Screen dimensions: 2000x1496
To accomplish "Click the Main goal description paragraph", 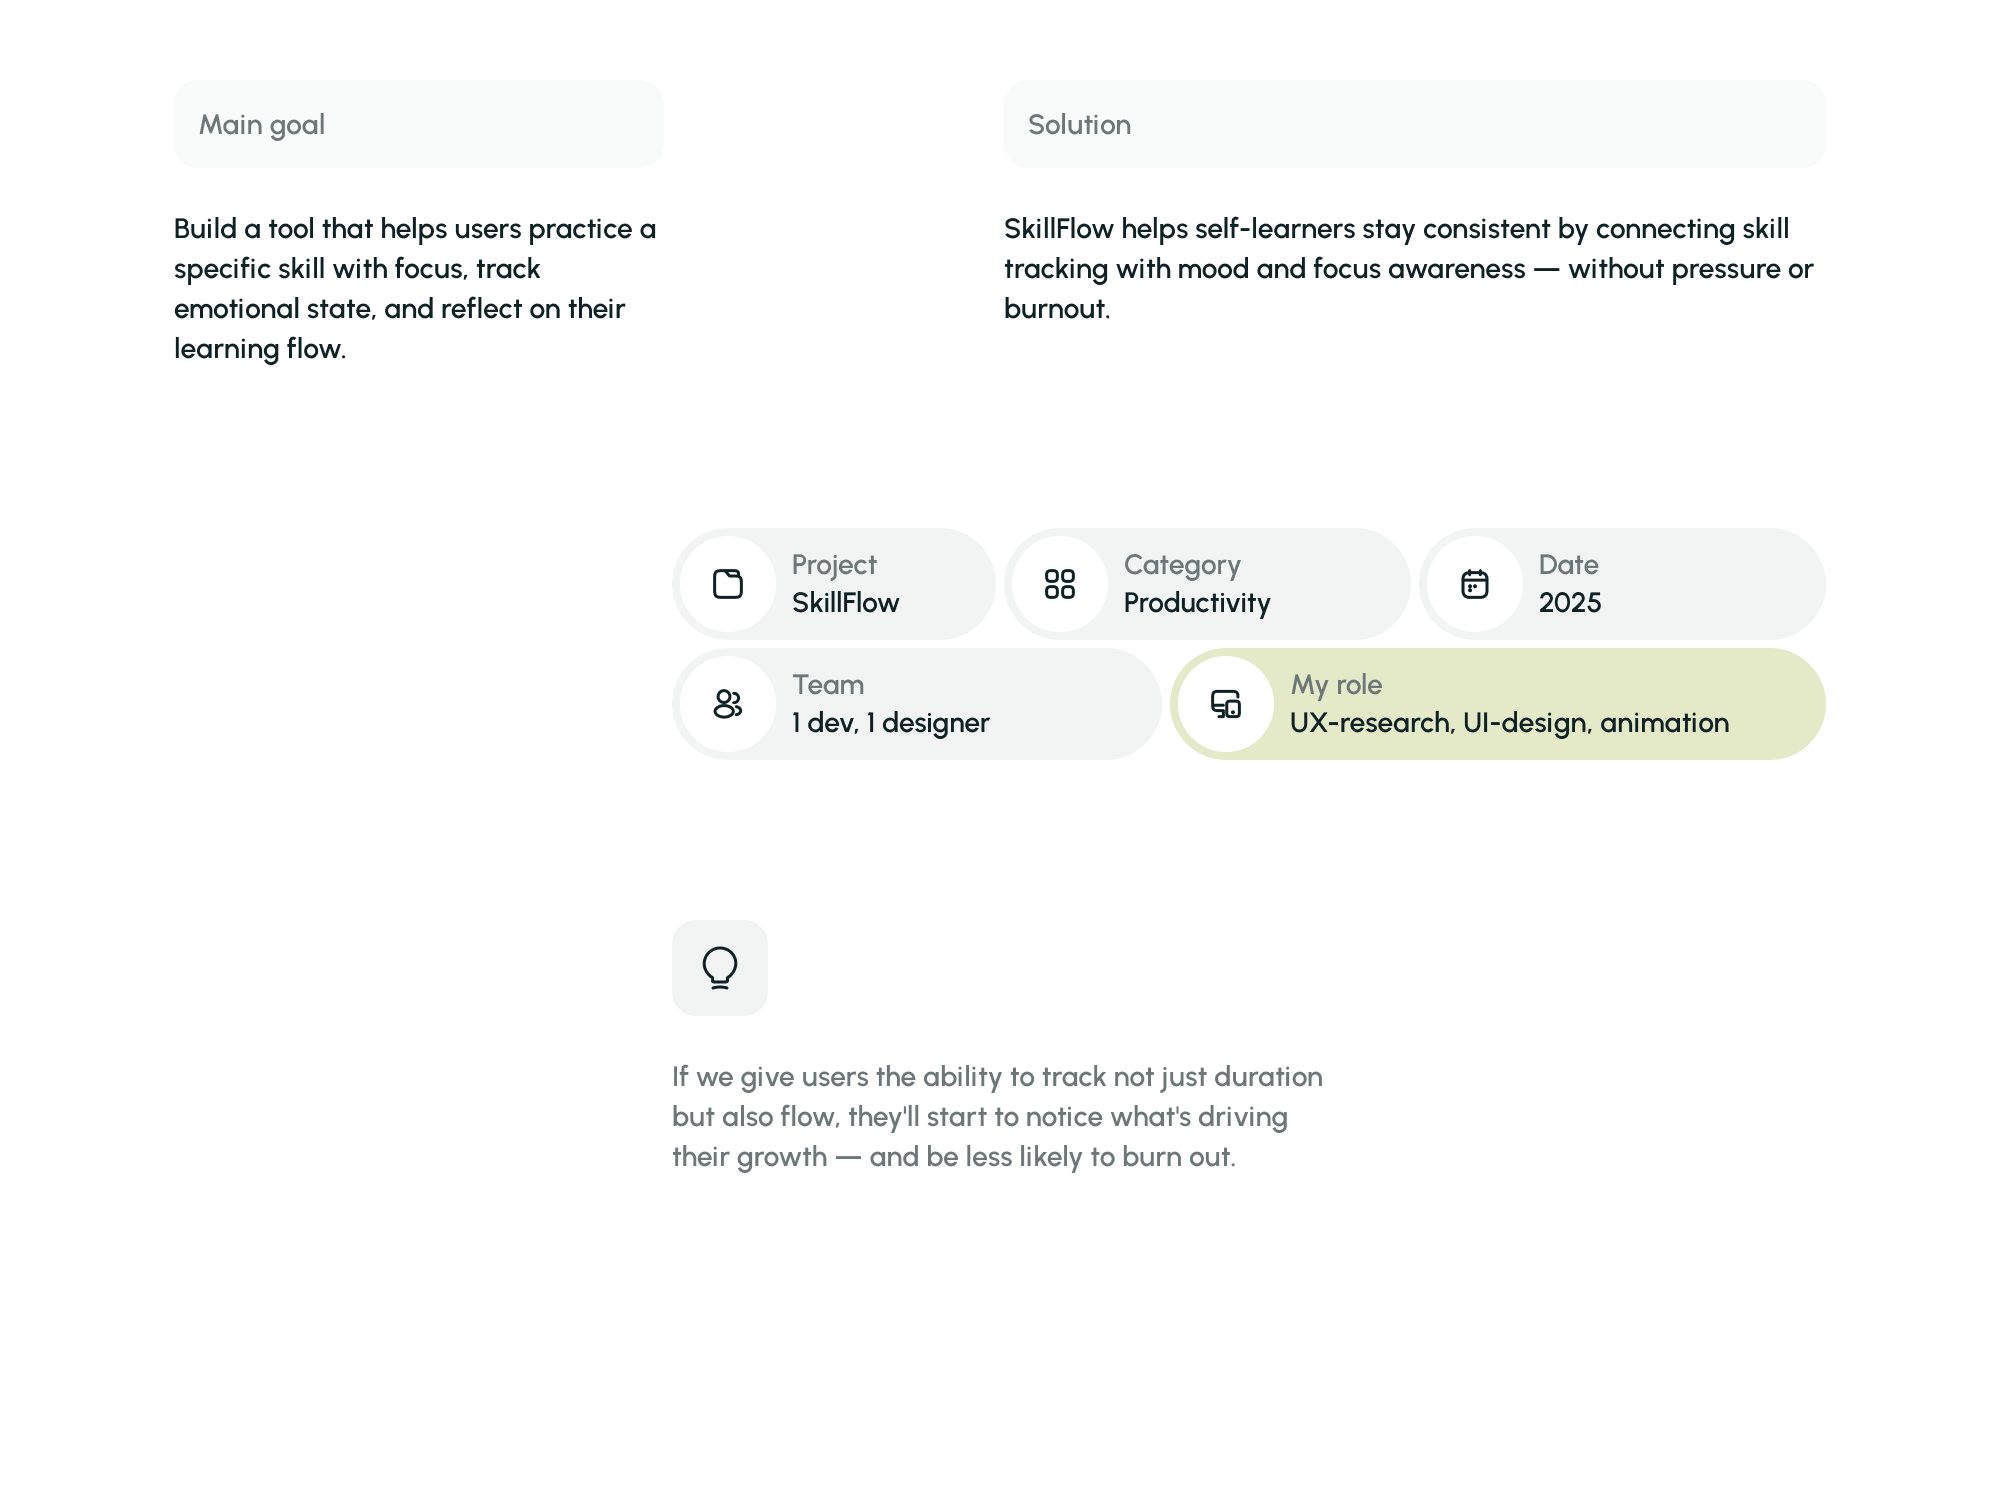I will (x=414, y=288).
